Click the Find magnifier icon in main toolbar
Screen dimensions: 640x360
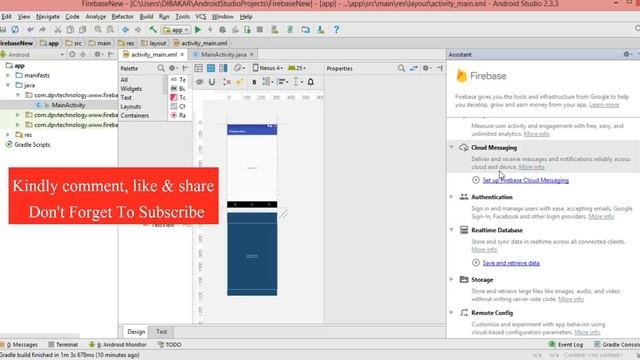pyautogui.click(x=98, y=30)
